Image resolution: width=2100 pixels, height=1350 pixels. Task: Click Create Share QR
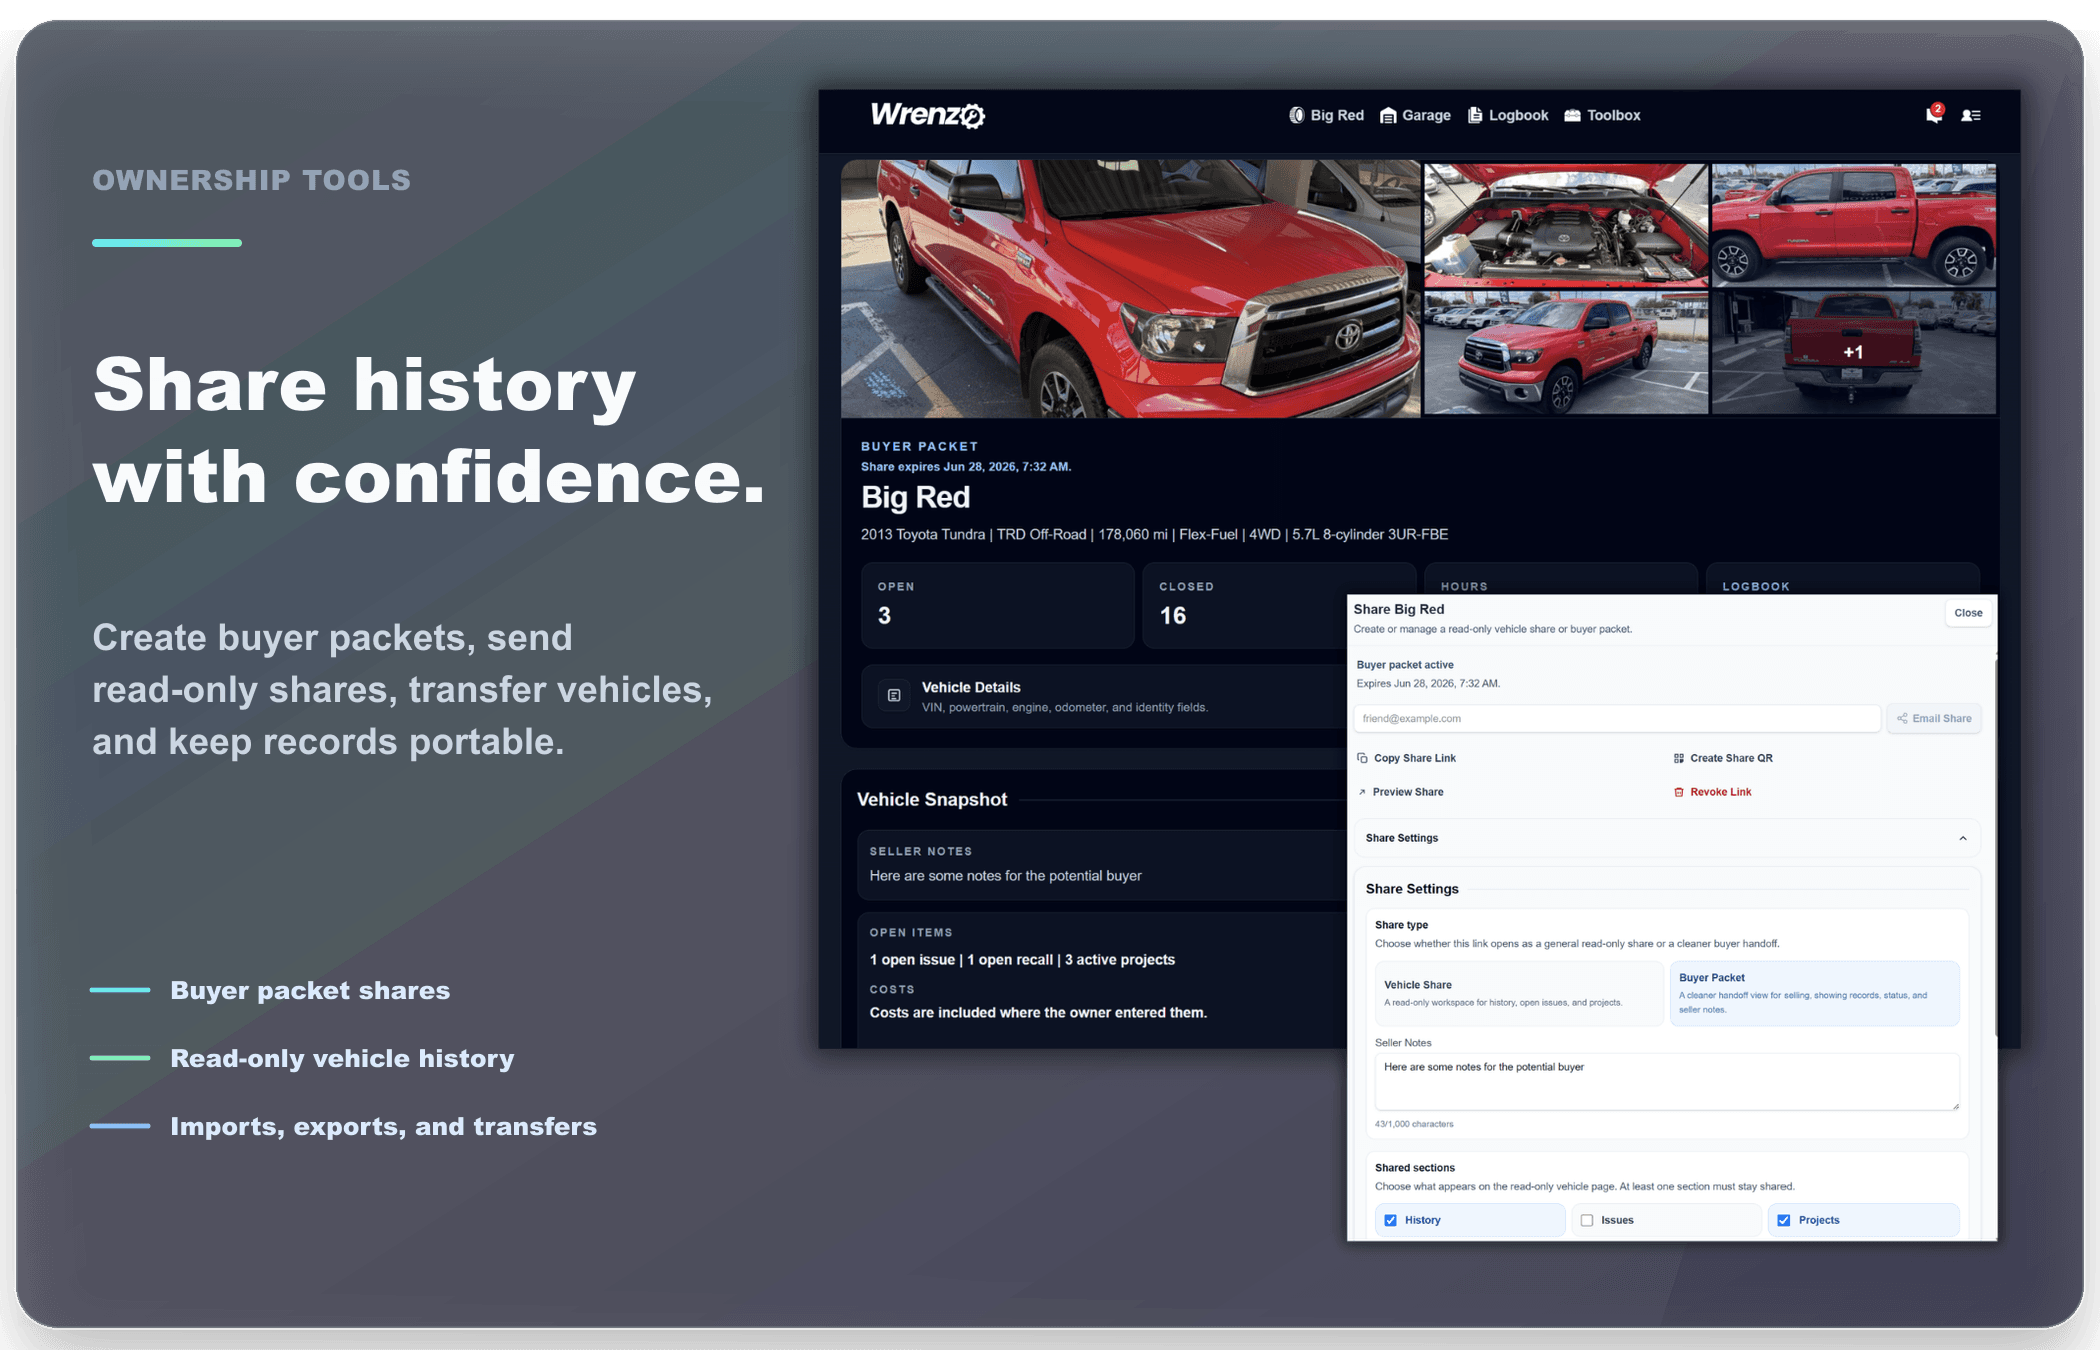pos(1722,758)
